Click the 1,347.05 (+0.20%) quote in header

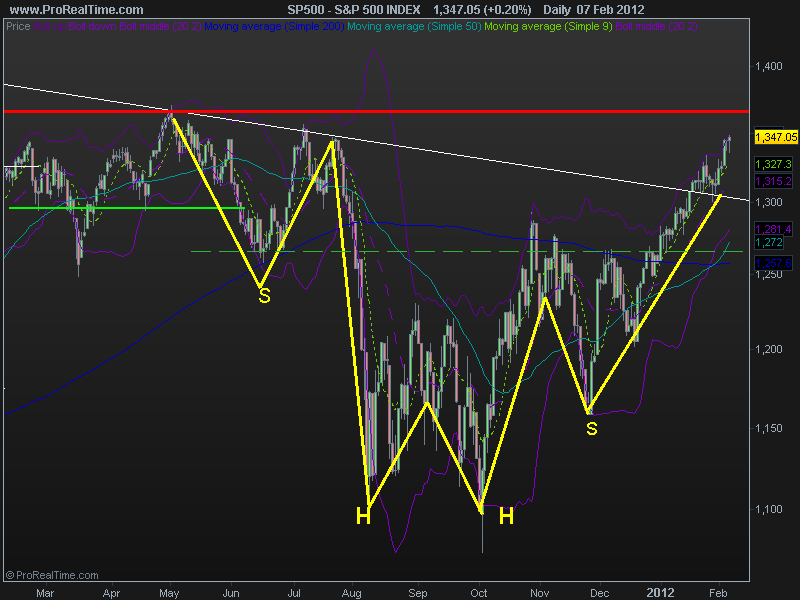click(482, 10)
